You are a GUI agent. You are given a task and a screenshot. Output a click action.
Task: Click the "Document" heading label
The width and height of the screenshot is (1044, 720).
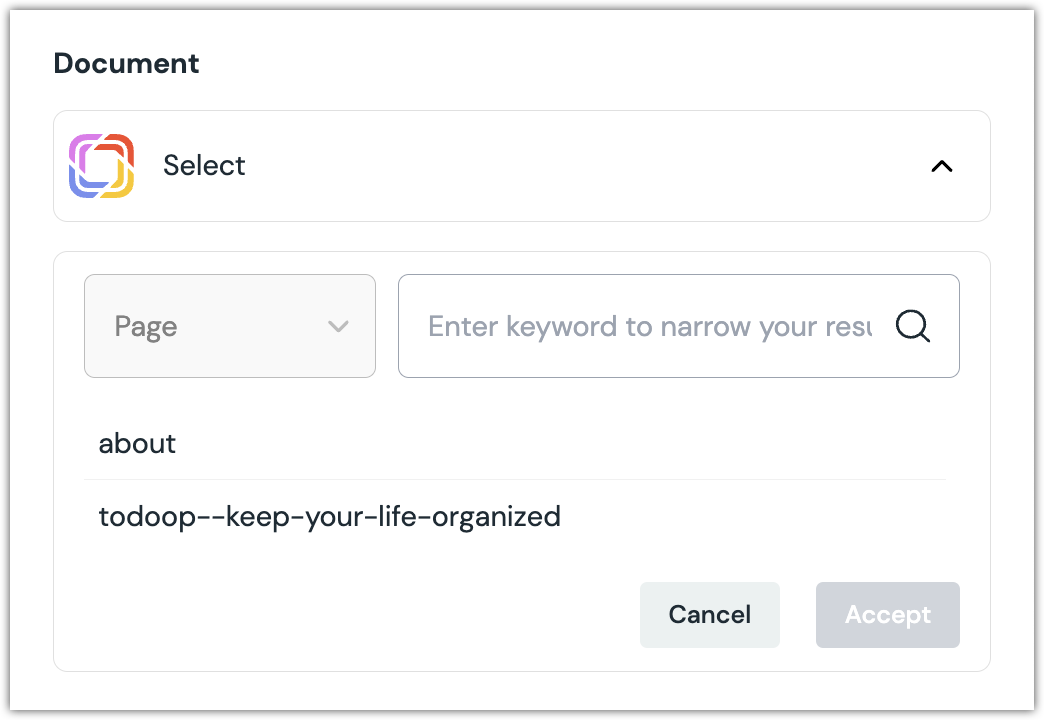click(126, 64)
